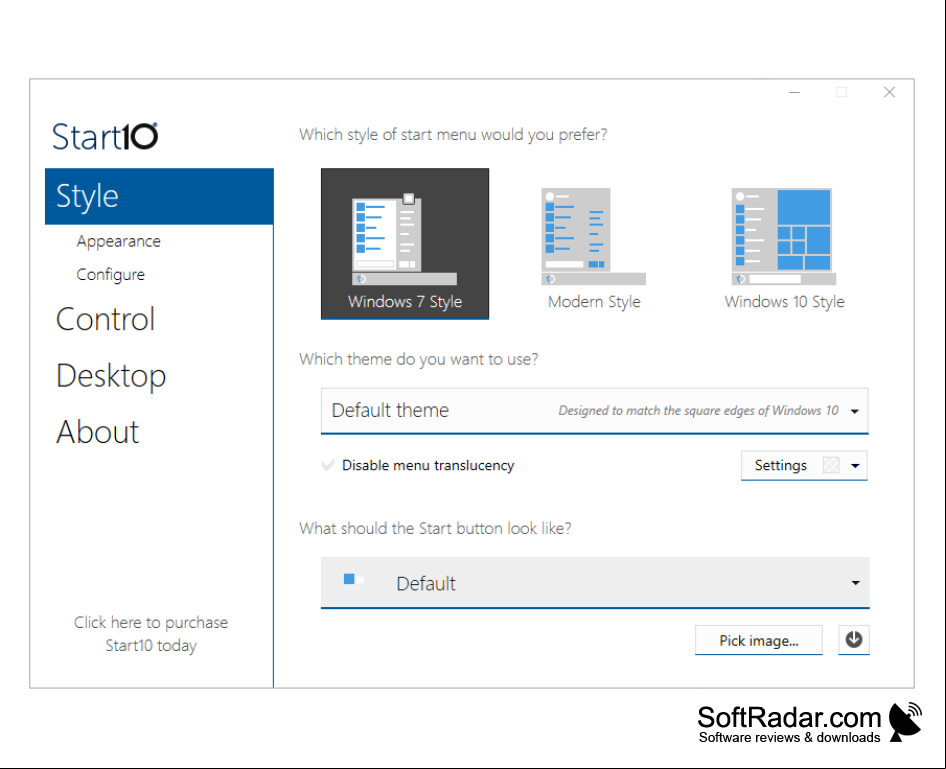Switch to the Desktop section
This screenshot has width=946, height=769.
(111, 376)
